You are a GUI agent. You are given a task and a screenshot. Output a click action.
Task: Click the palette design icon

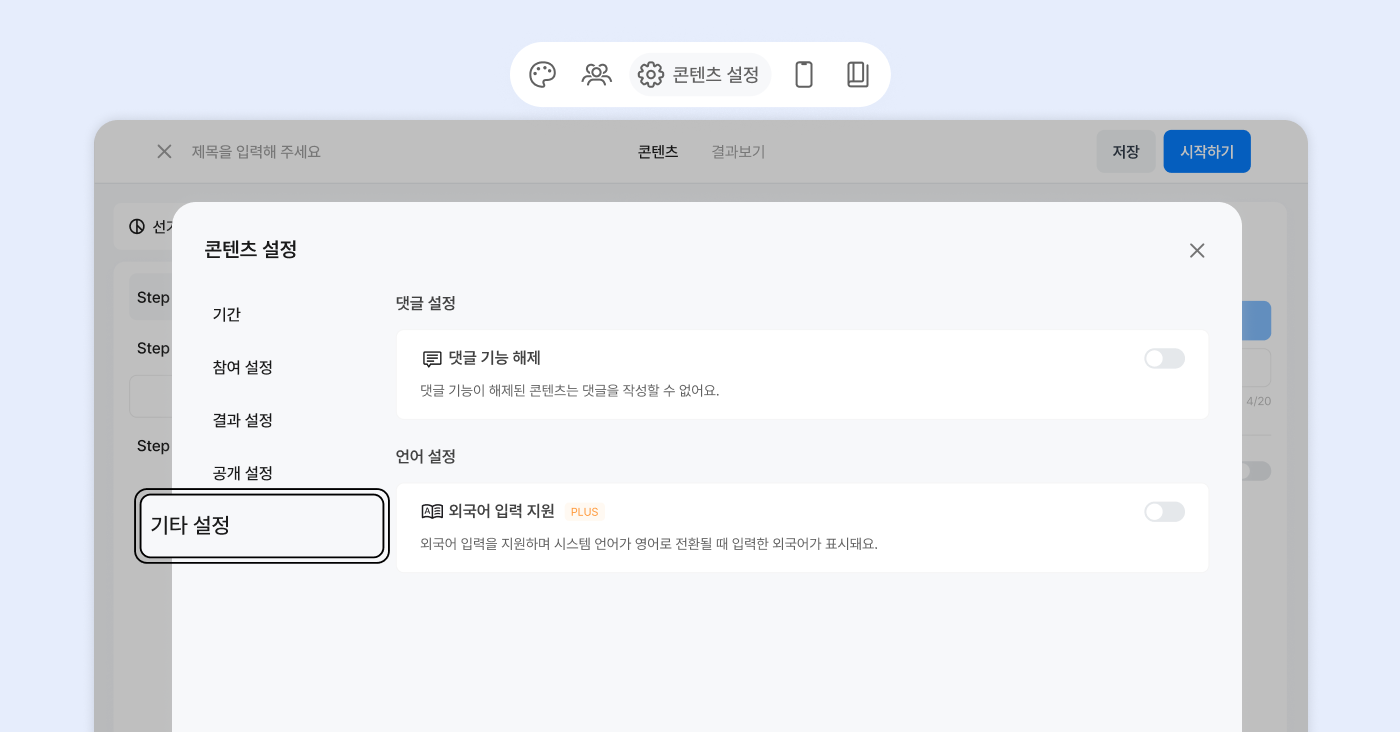pos(542,75)
